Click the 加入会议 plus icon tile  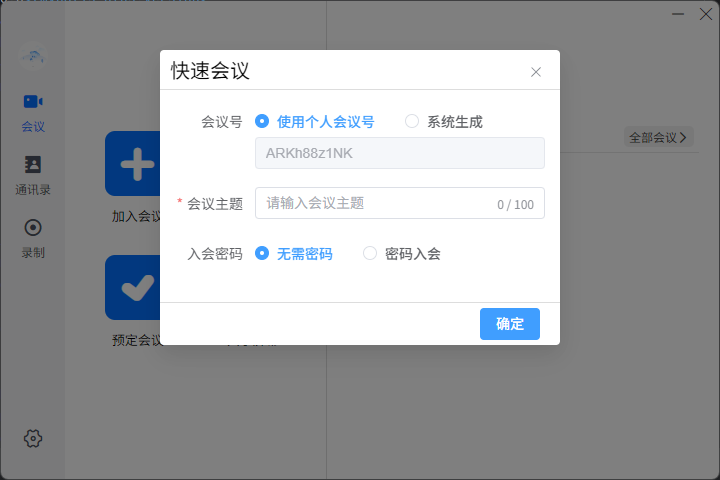click(133, 164)
